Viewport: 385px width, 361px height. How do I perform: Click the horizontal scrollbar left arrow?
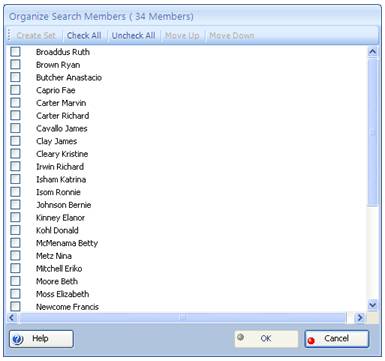(12, 318)
